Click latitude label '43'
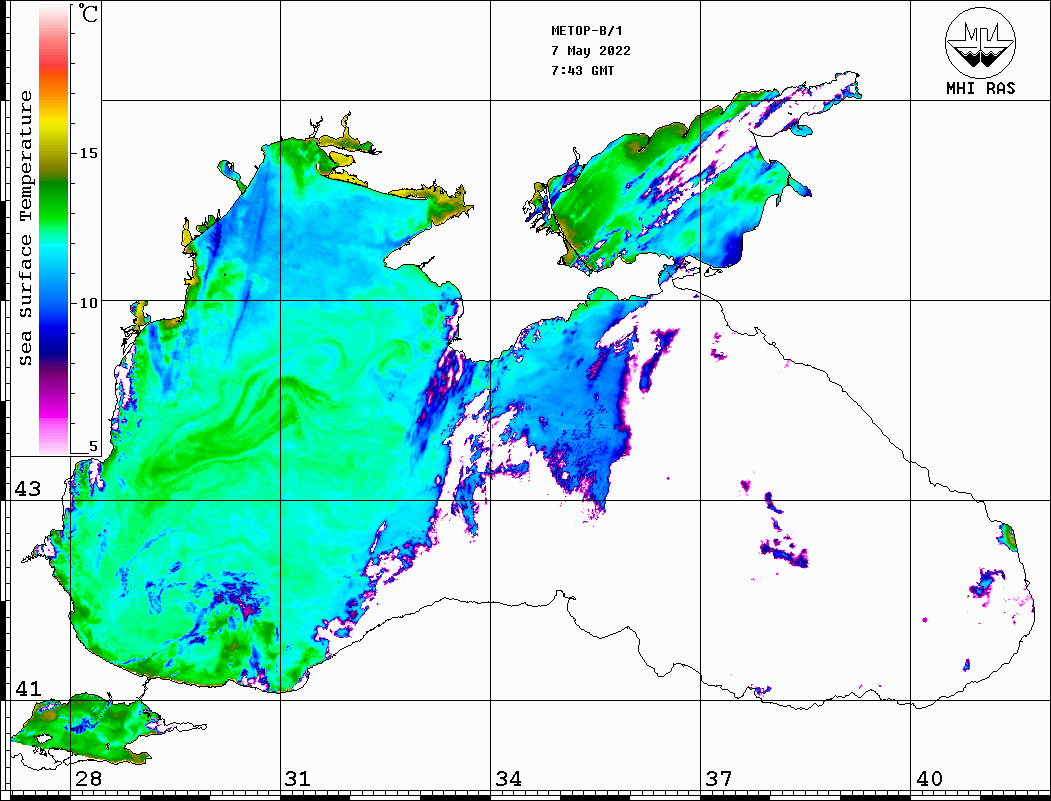Image resolution: width=1051 pixels, height=801 pixels. [x=27, y=489]
